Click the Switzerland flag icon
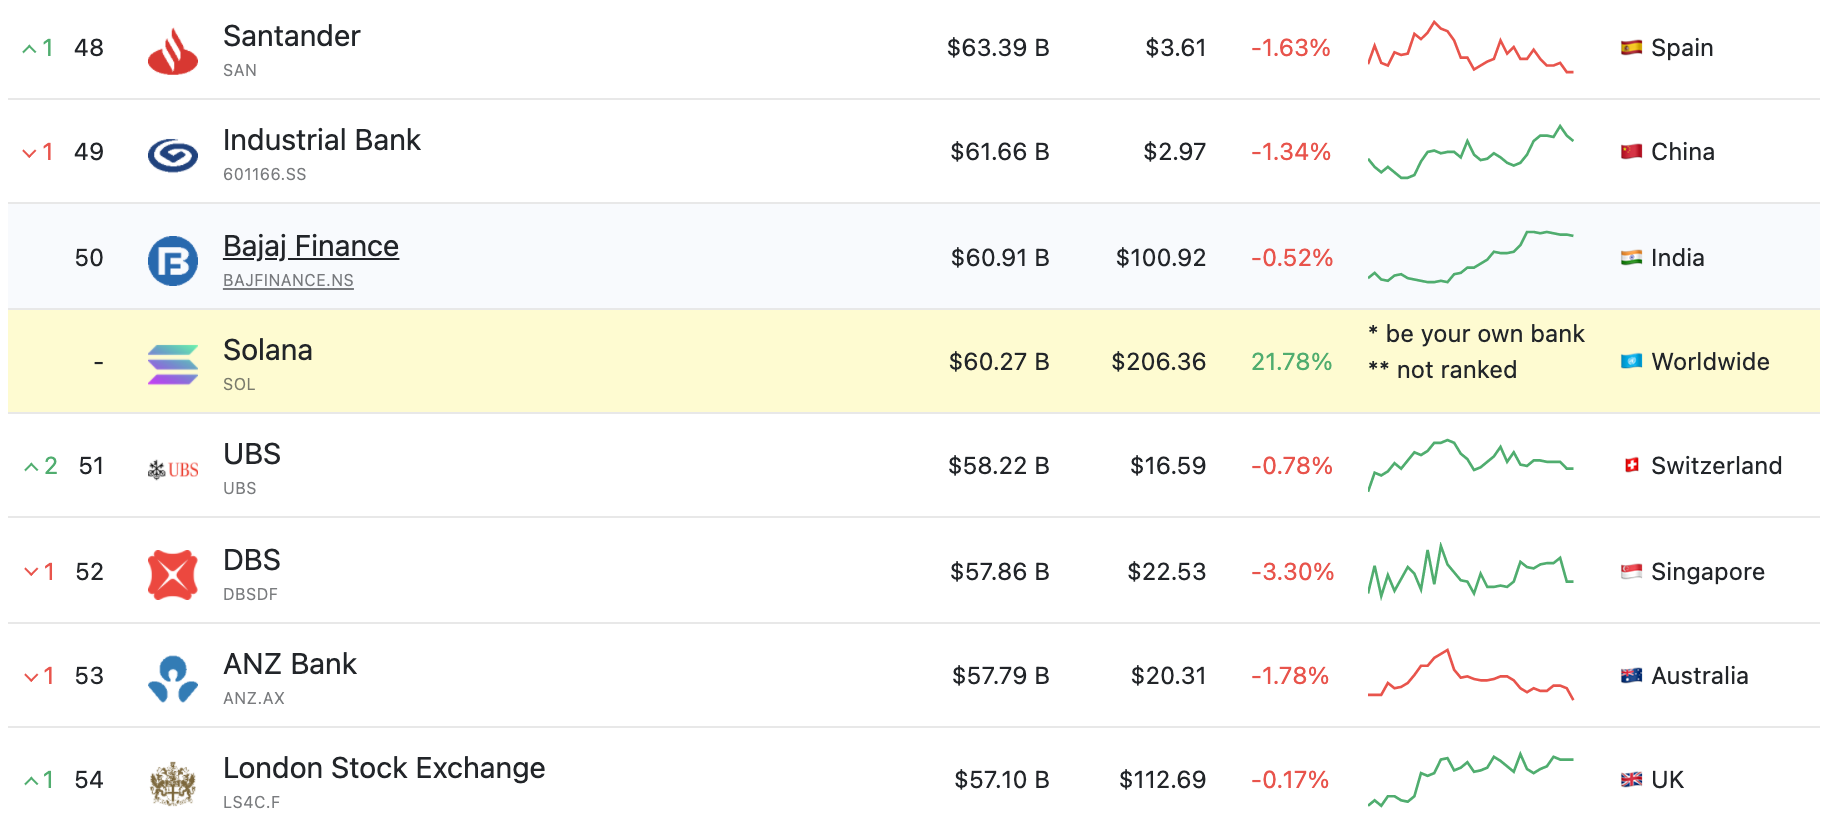This screenshot has height=828, width=1840. 1631,465
